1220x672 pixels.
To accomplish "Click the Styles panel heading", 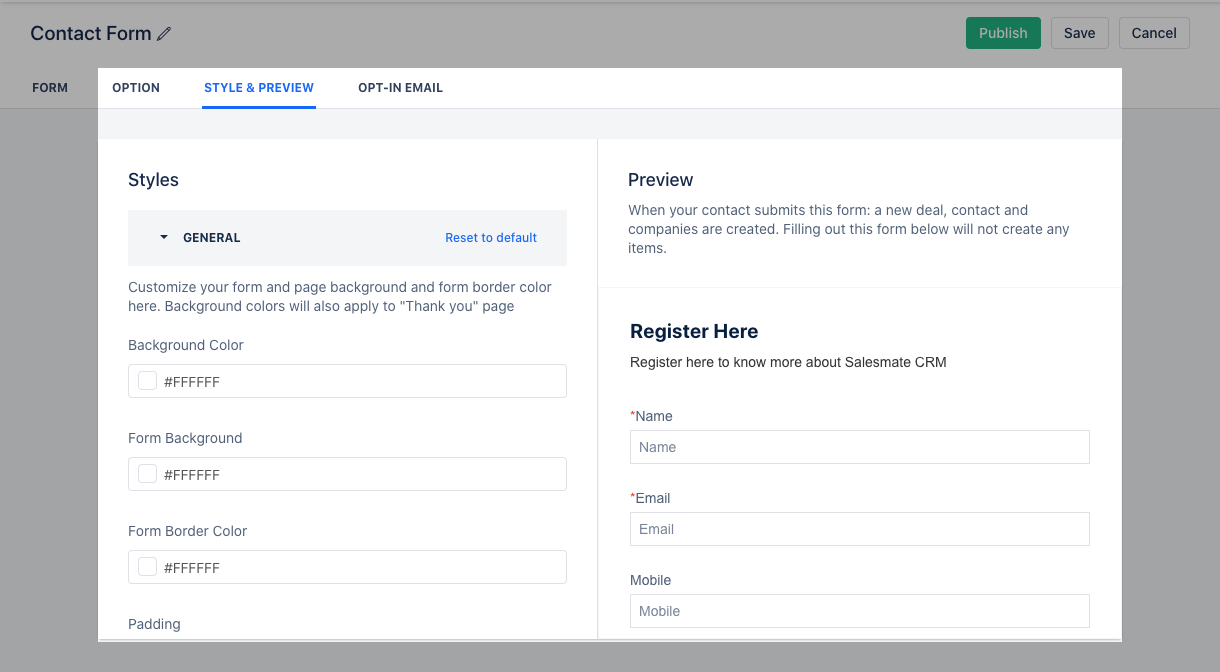I will pos(153,180).
